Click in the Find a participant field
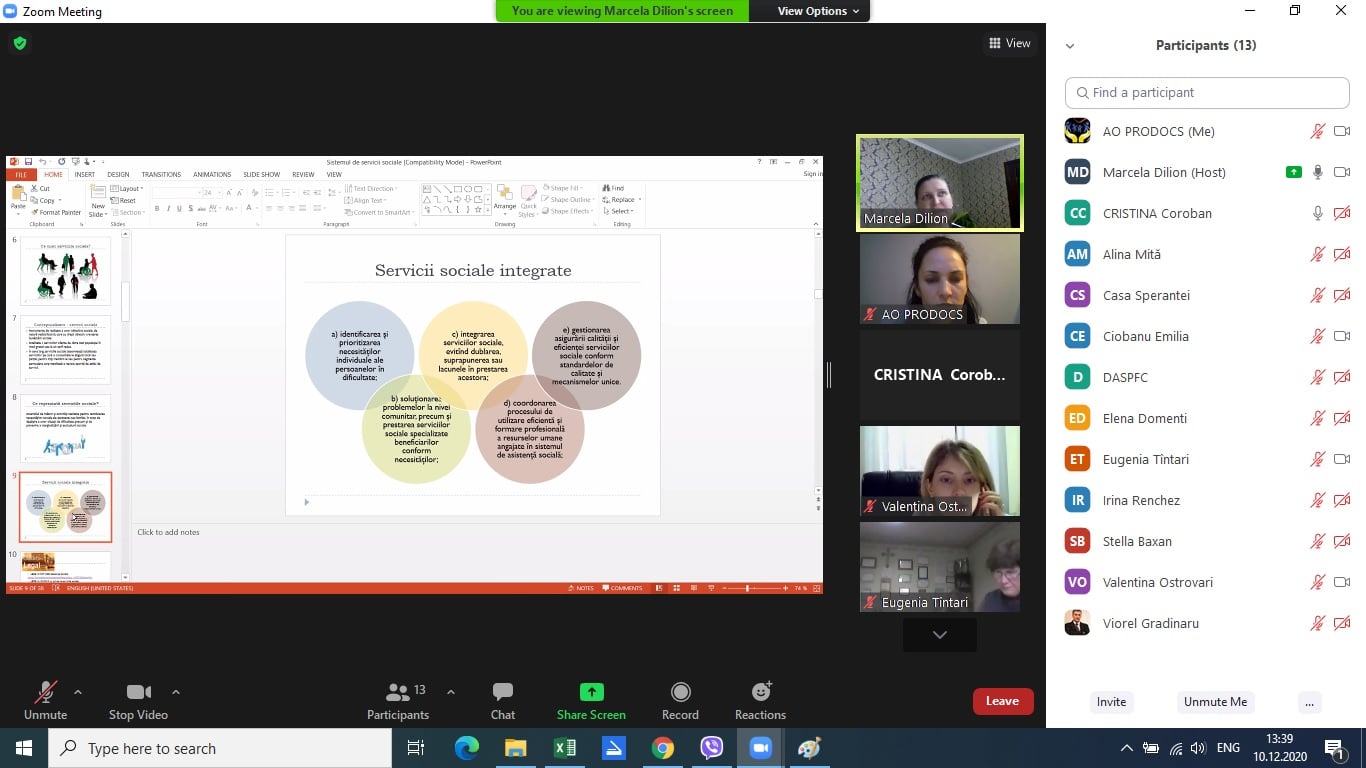This screenshot has width=1366, height=768. [x=1207, y=92]
